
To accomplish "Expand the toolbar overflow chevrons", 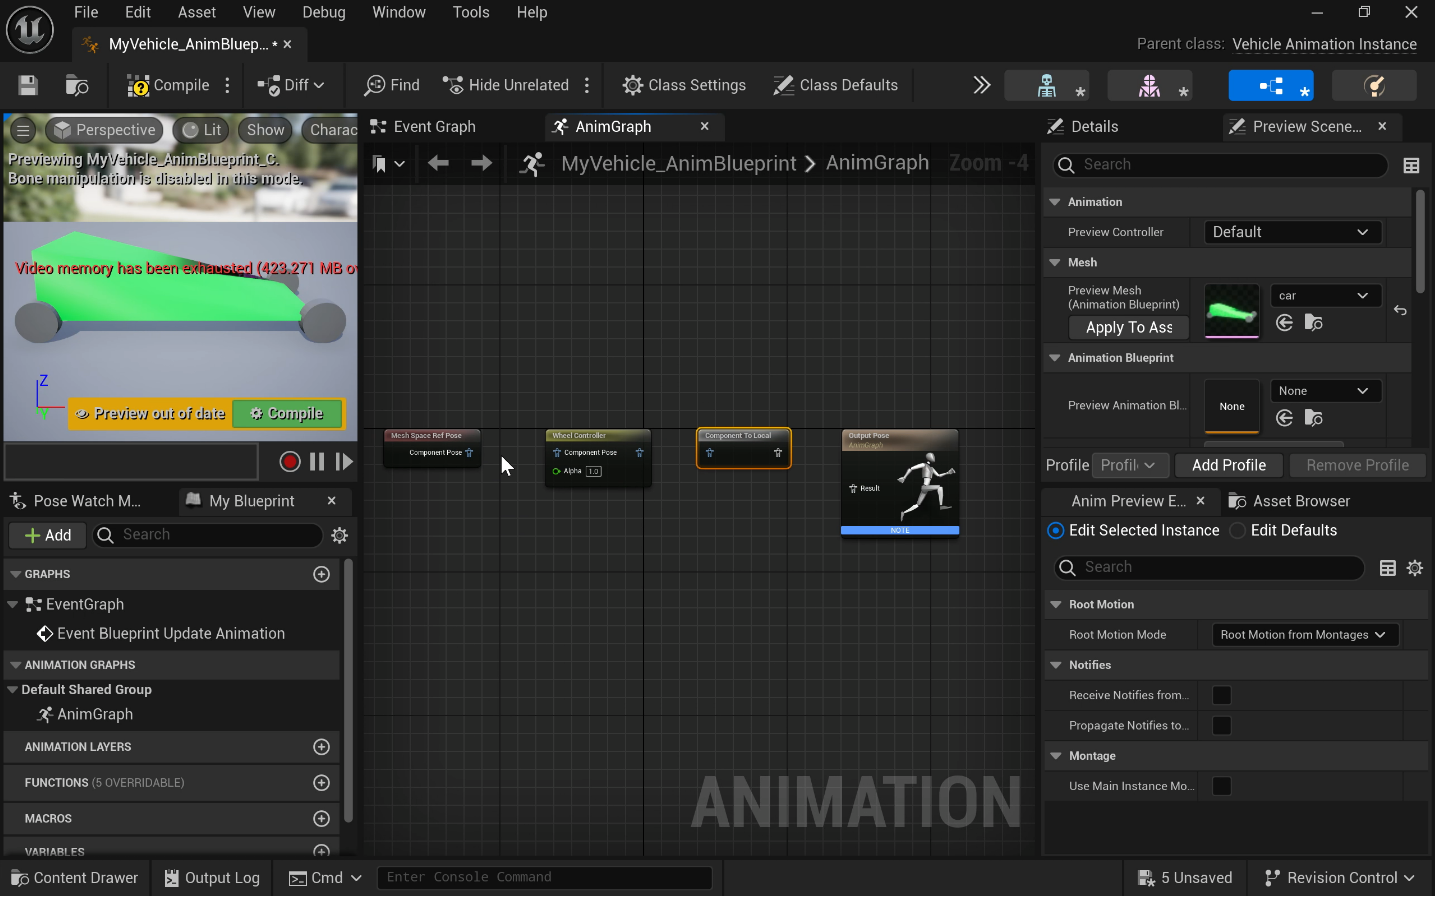I will (x=982, y=86).
